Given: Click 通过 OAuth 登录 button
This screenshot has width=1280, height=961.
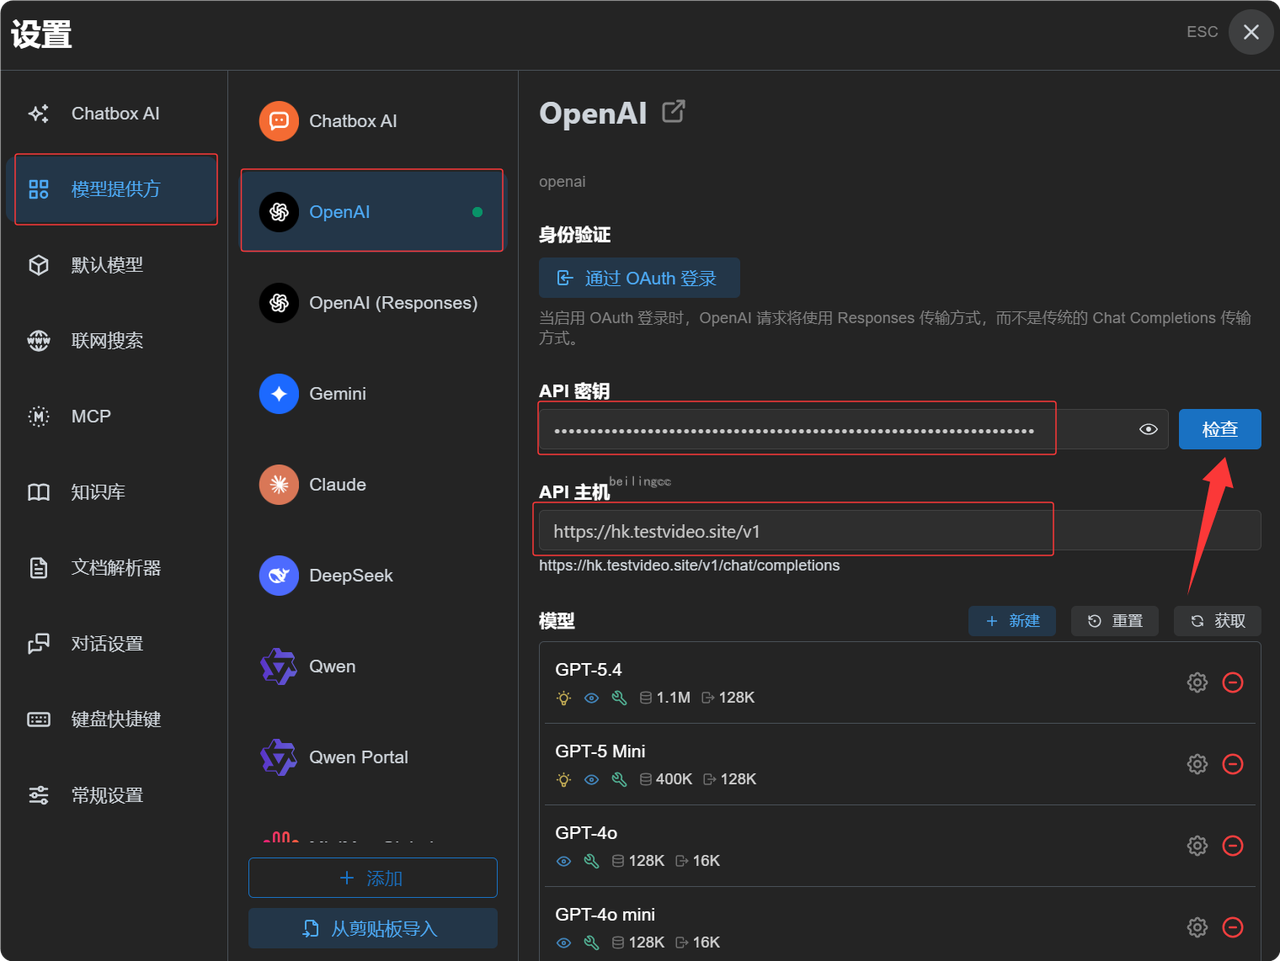Looking at the screenshot, I should coord(639,278).
